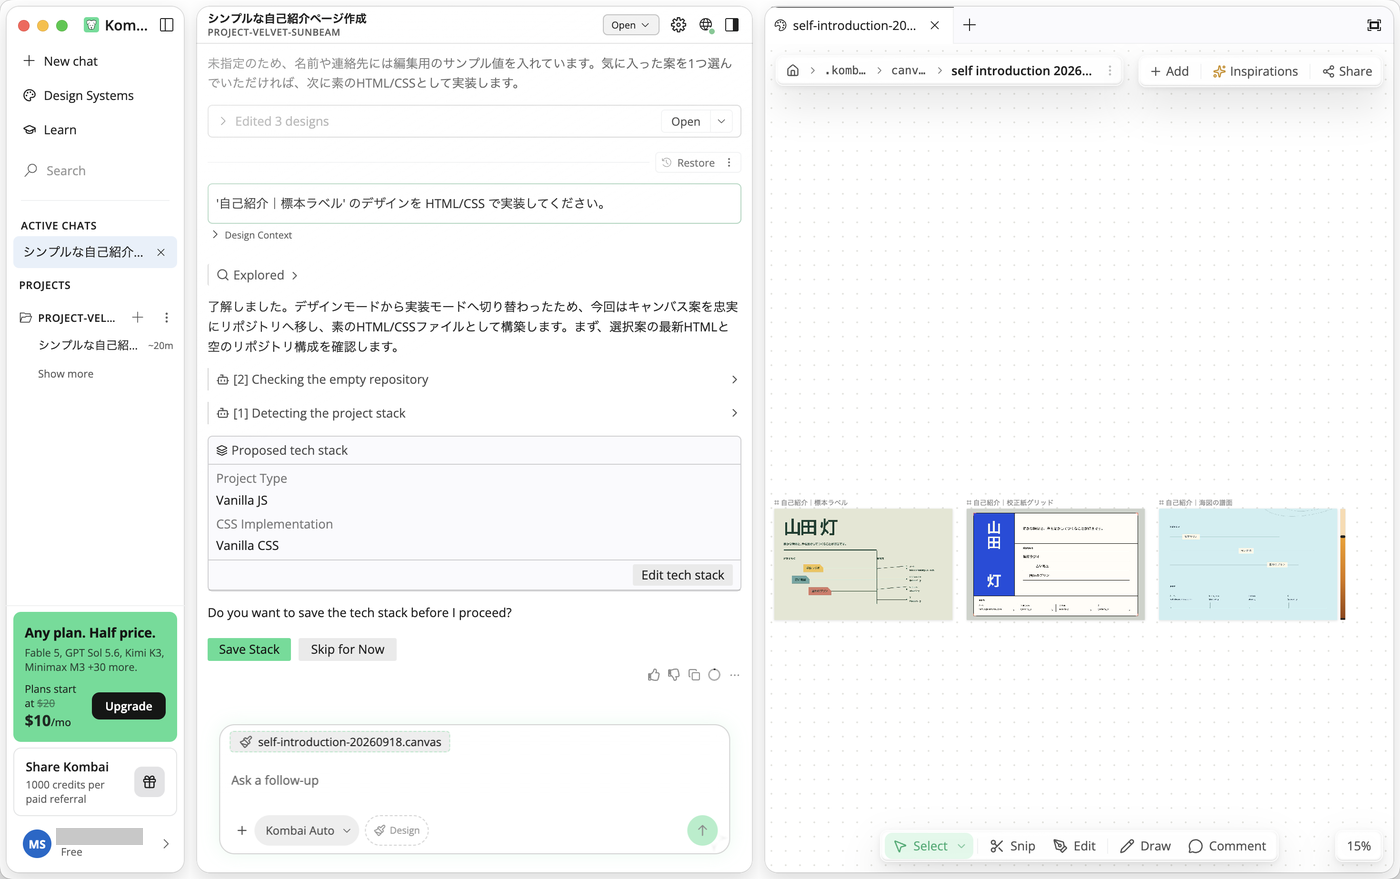Open chat settings gear icon
Screen dimensions: 1400x879
click(x=678, y=25)
